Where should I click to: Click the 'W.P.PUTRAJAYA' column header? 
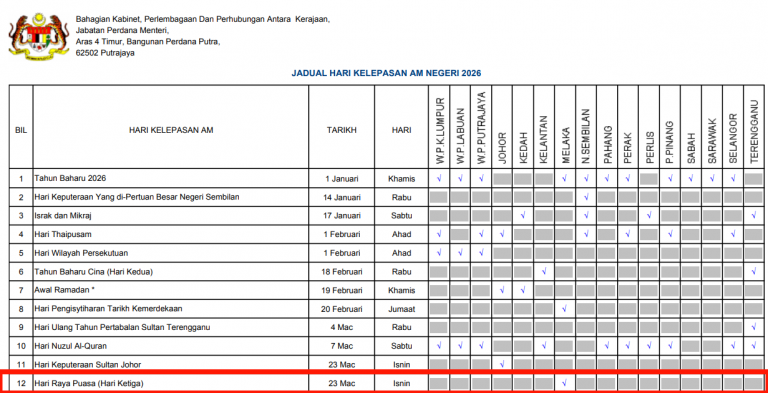[x=481, y=127]
